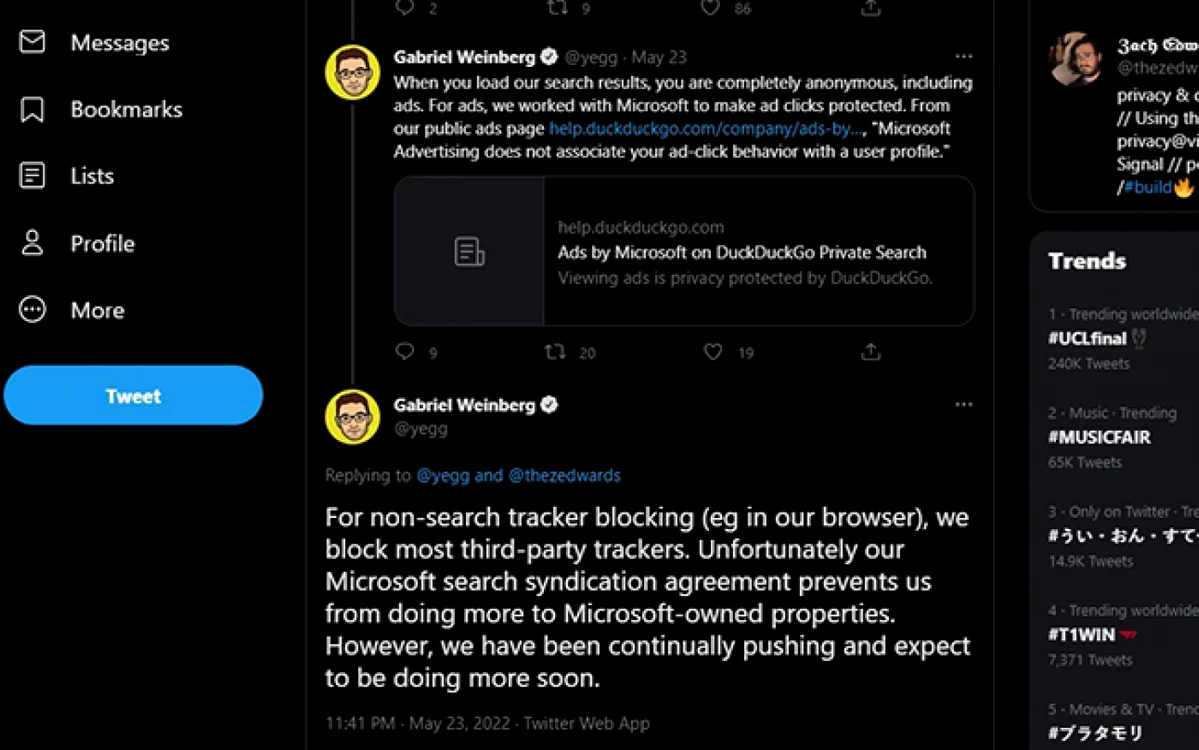Reply to the May 23 tweet with 9 replies

[x=405, y=352]
